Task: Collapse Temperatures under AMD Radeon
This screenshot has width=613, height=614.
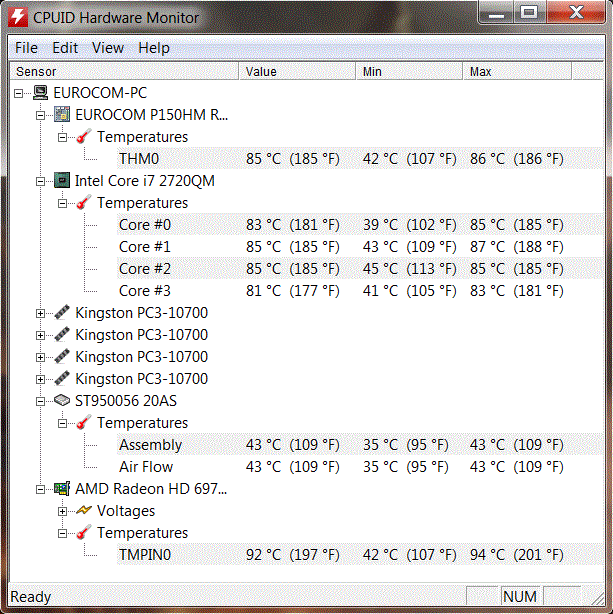Action: [x=62, y=534]
